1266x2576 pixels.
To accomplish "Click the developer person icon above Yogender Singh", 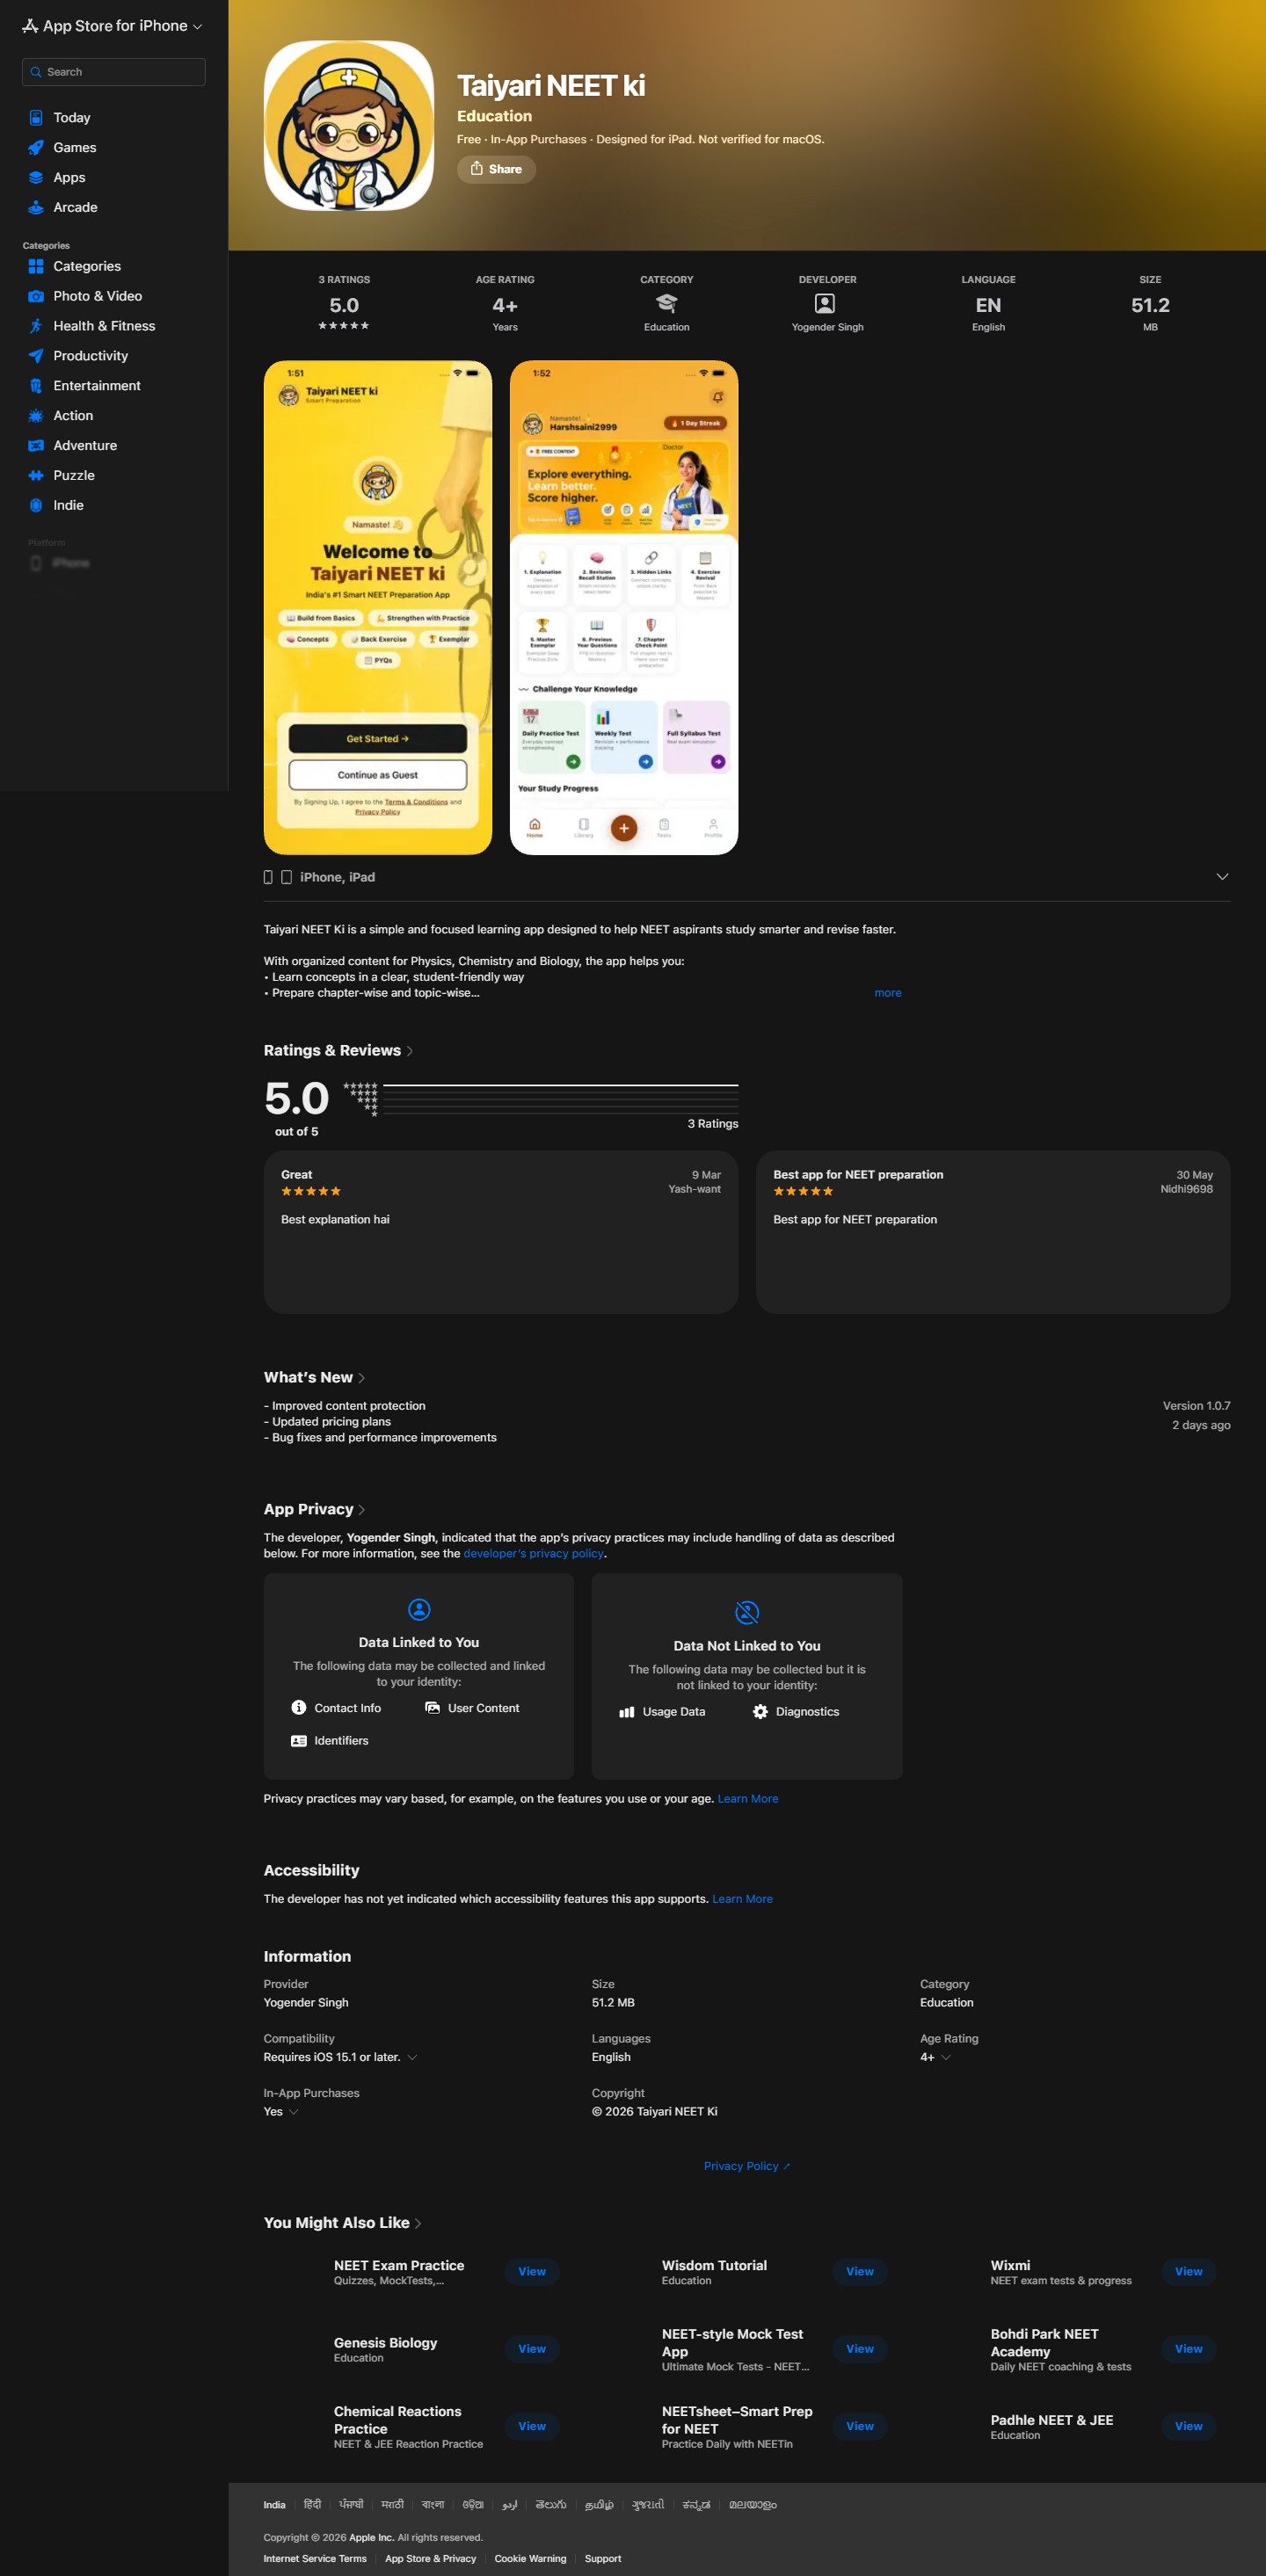I will [825, 303].
